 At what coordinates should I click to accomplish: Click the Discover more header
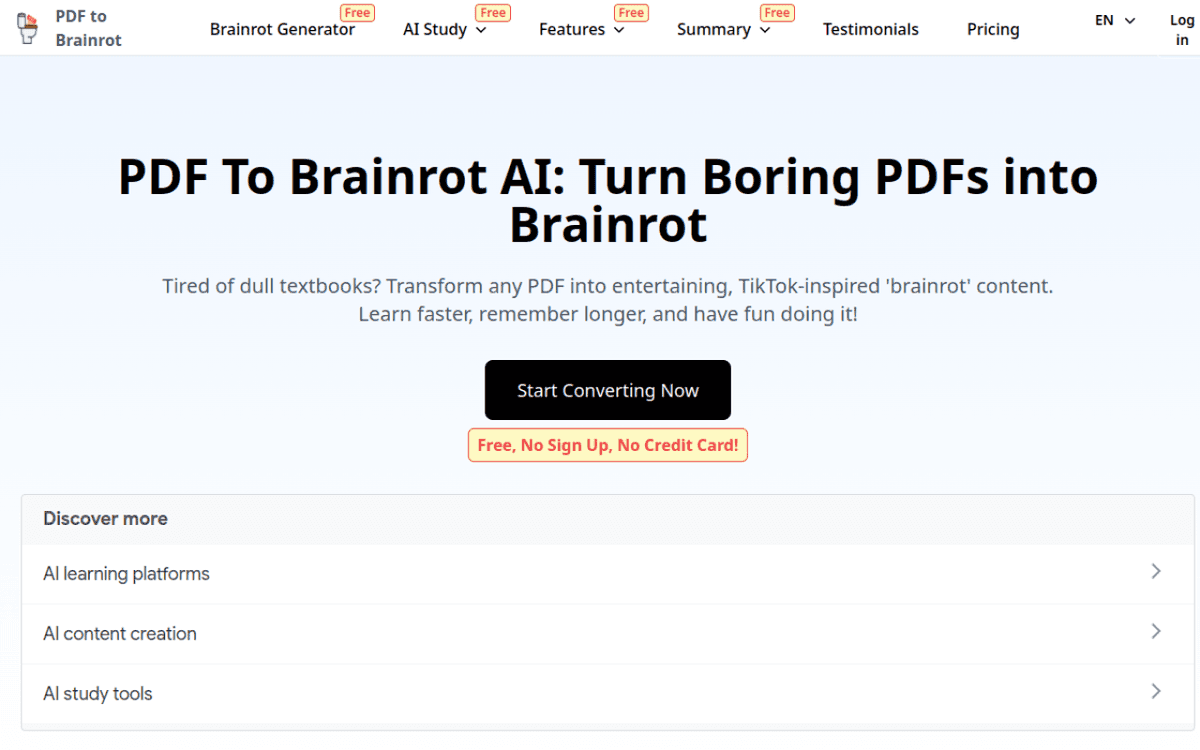point(105,518)
